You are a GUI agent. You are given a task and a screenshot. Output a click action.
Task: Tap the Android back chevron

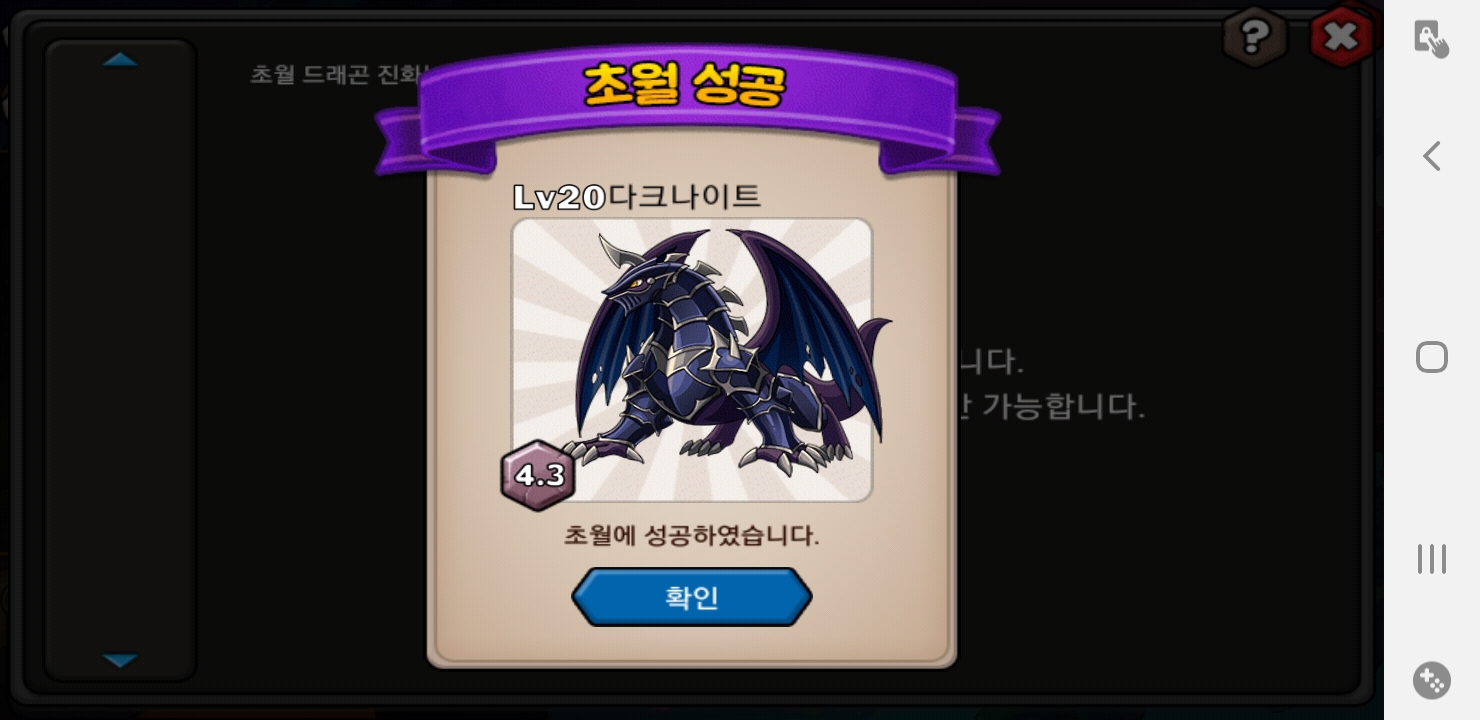pyautogui.click(x=1432, y=156)
